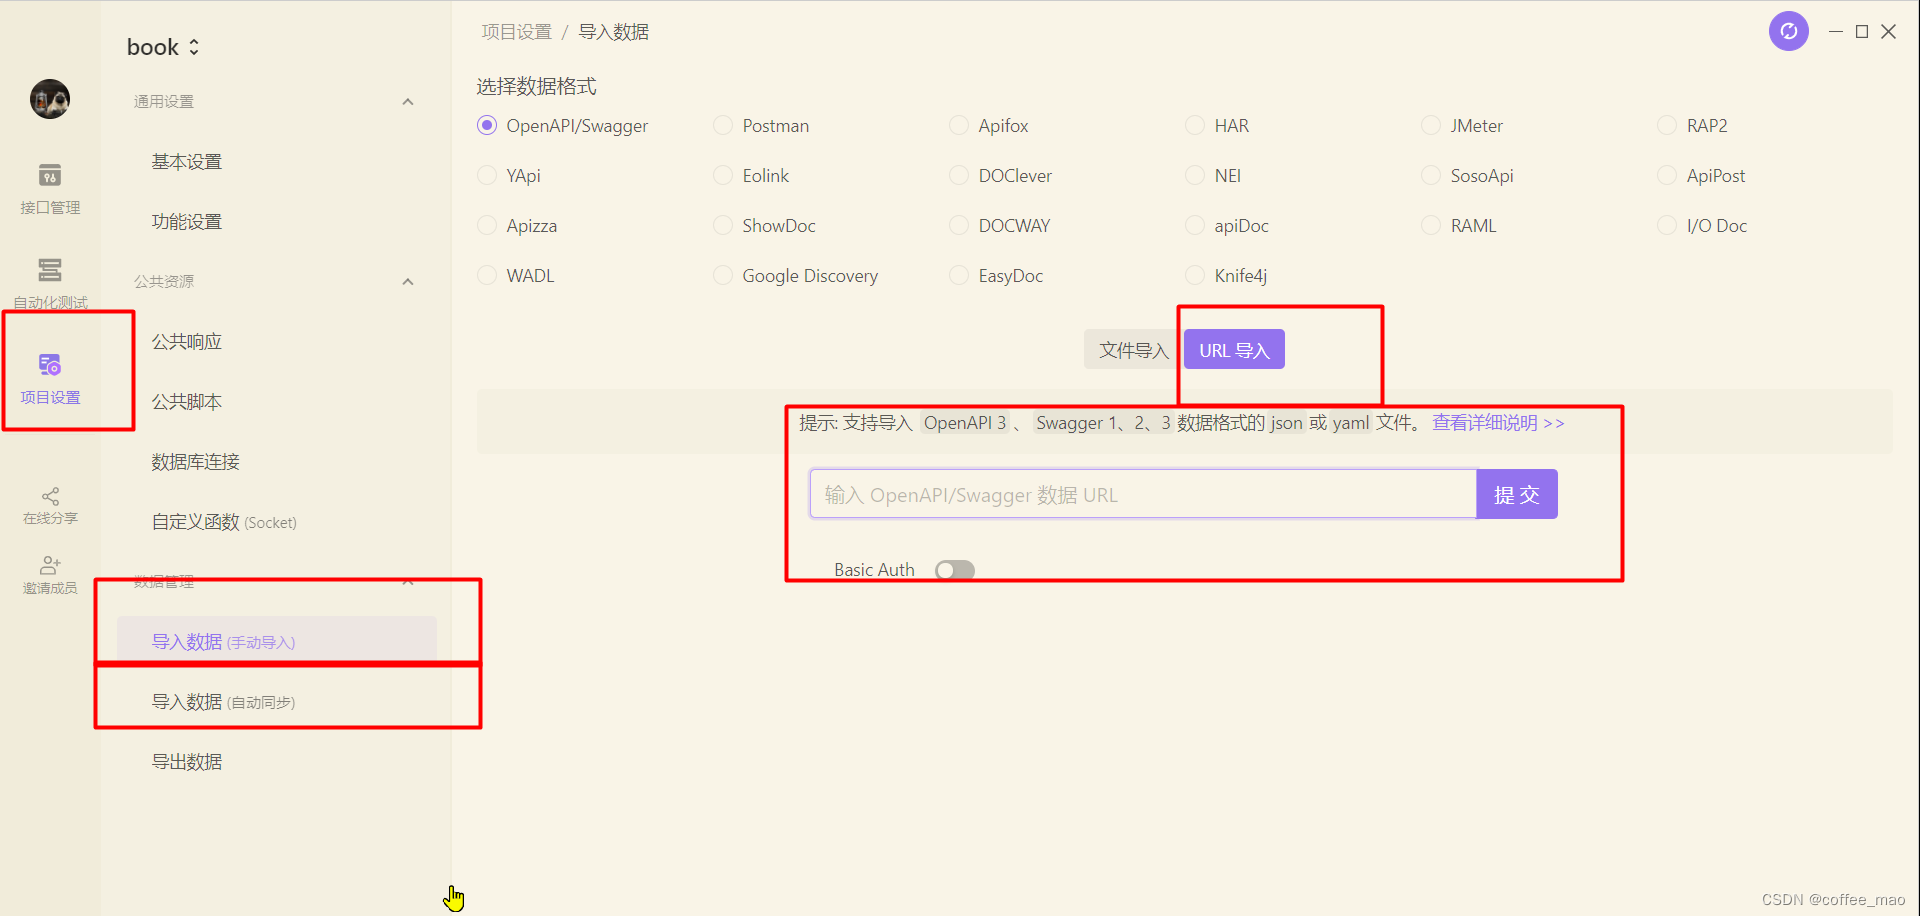The image size is (1920, 916).
Task: Collapse the 公共资源 section
Action: click(407, 281)
